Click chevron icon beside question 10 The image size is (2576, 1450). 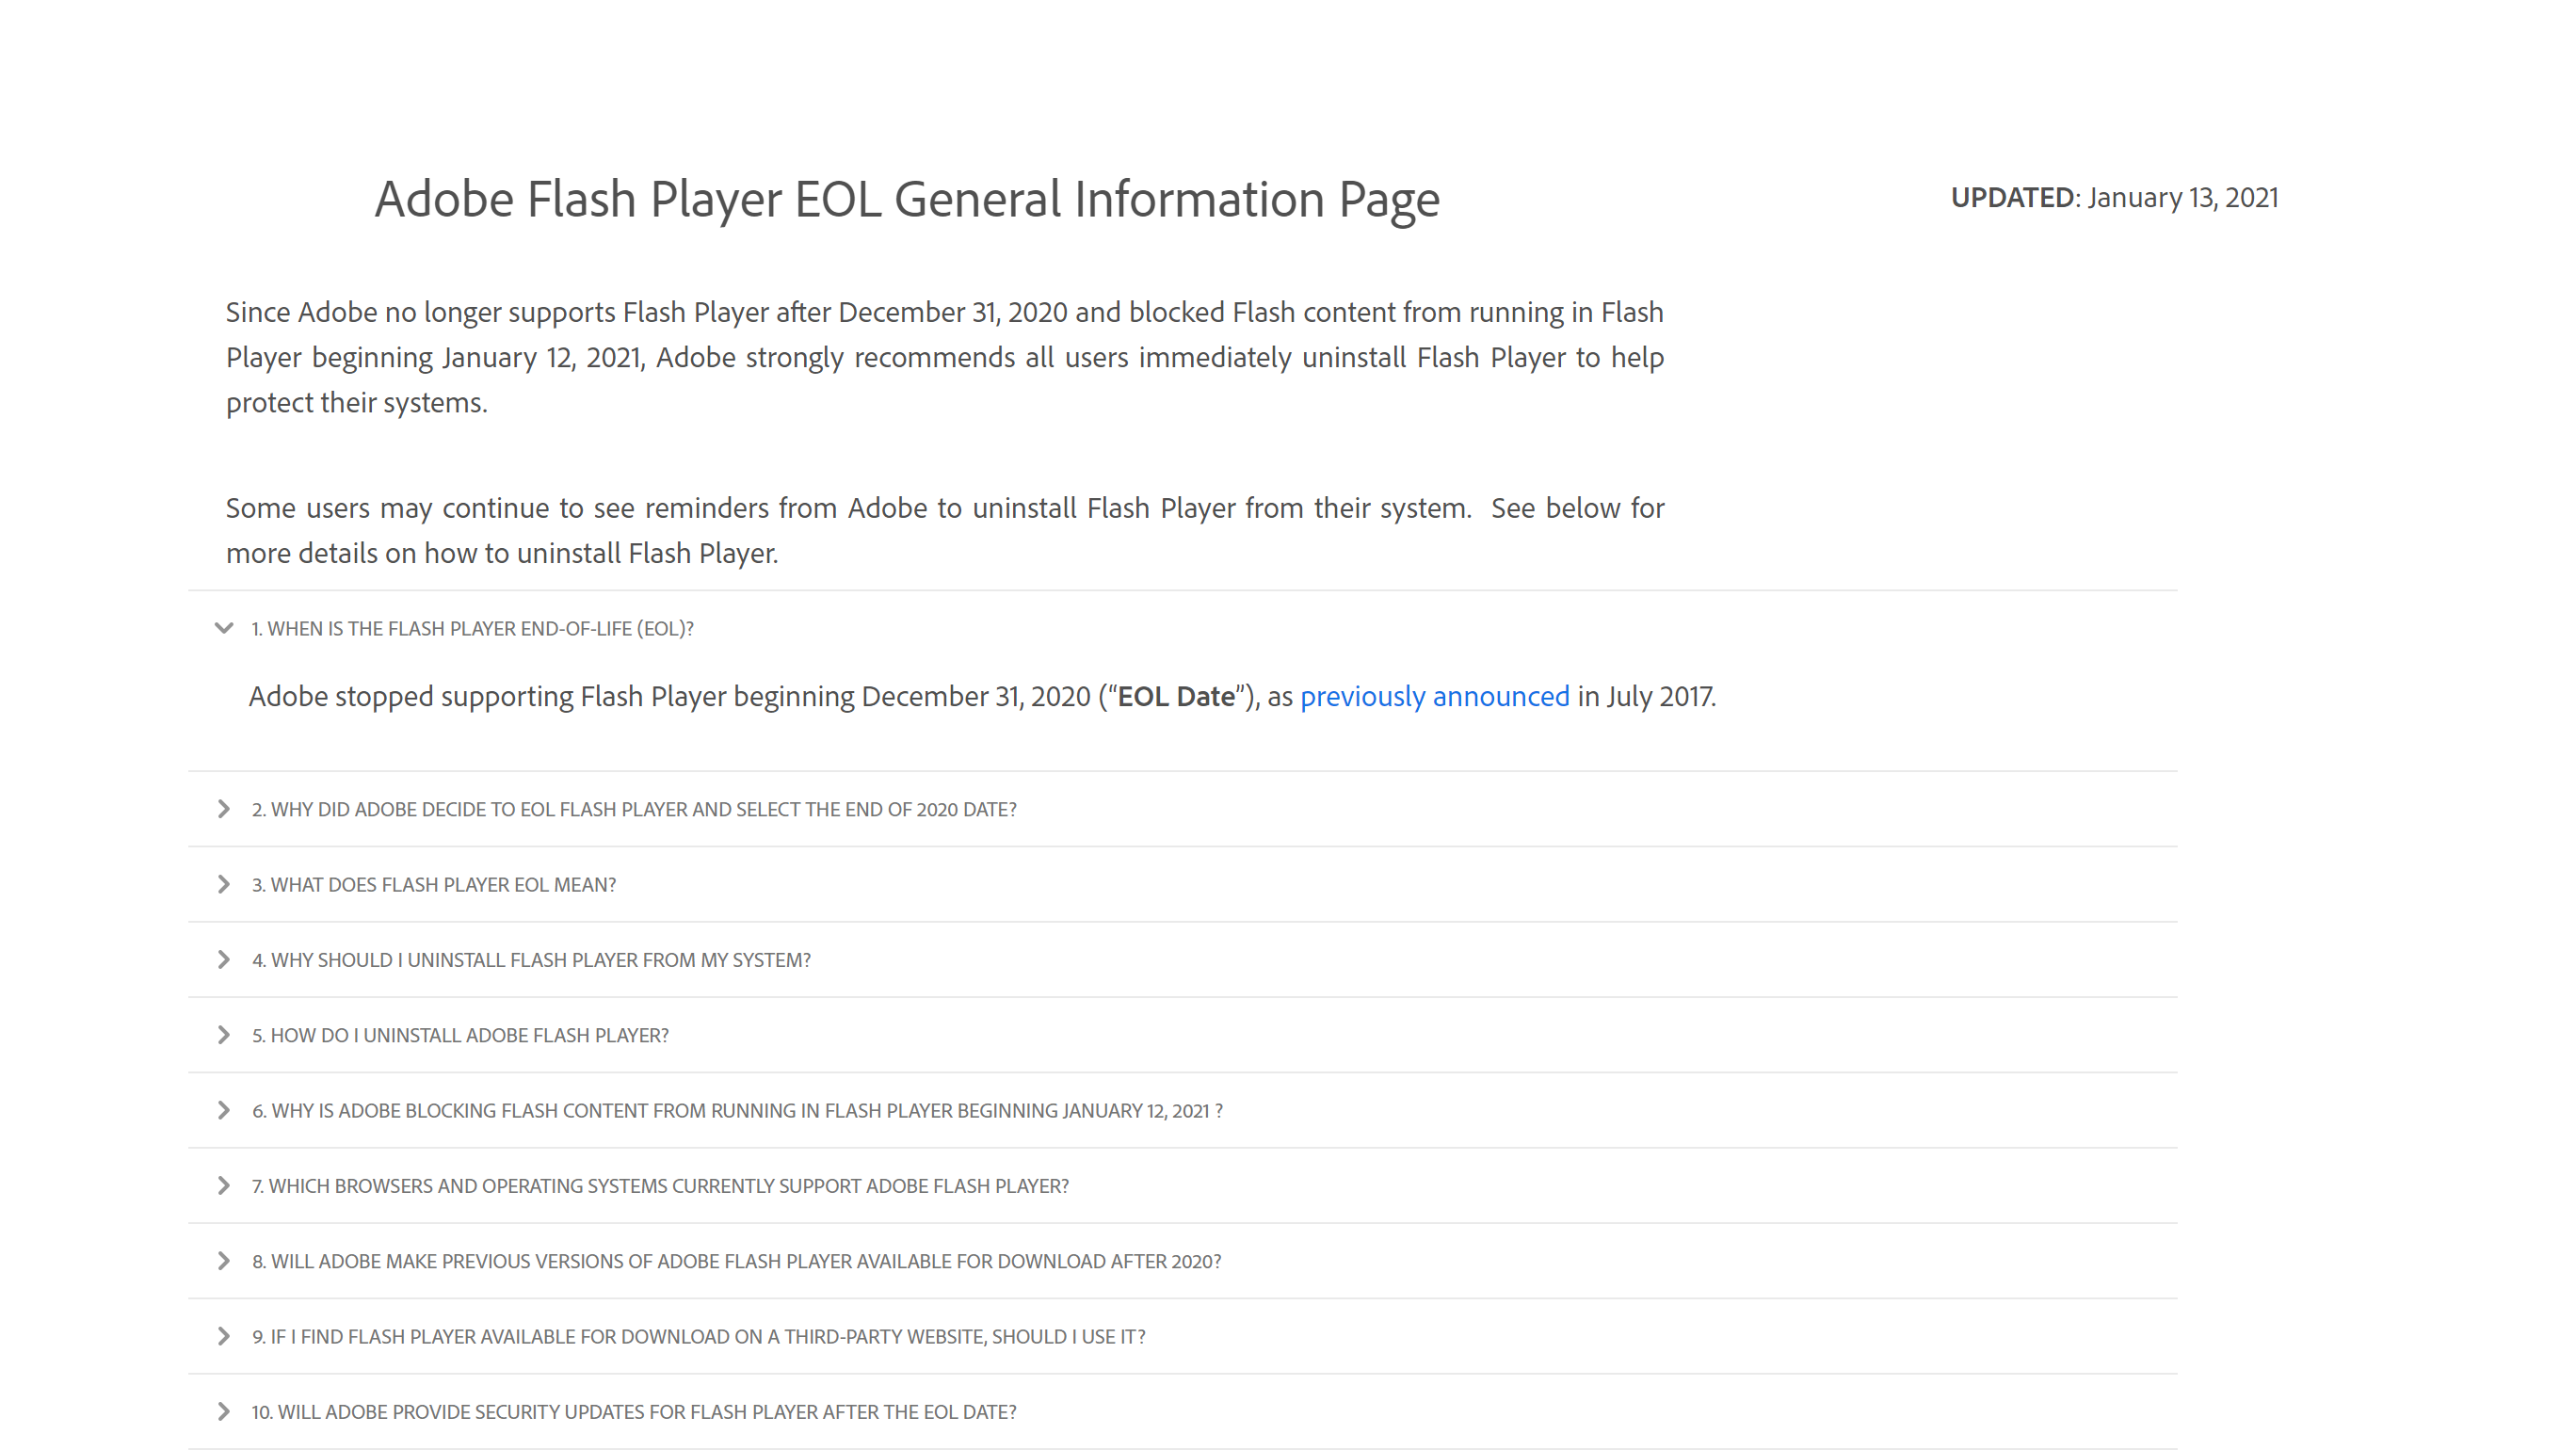[224, 1411]
